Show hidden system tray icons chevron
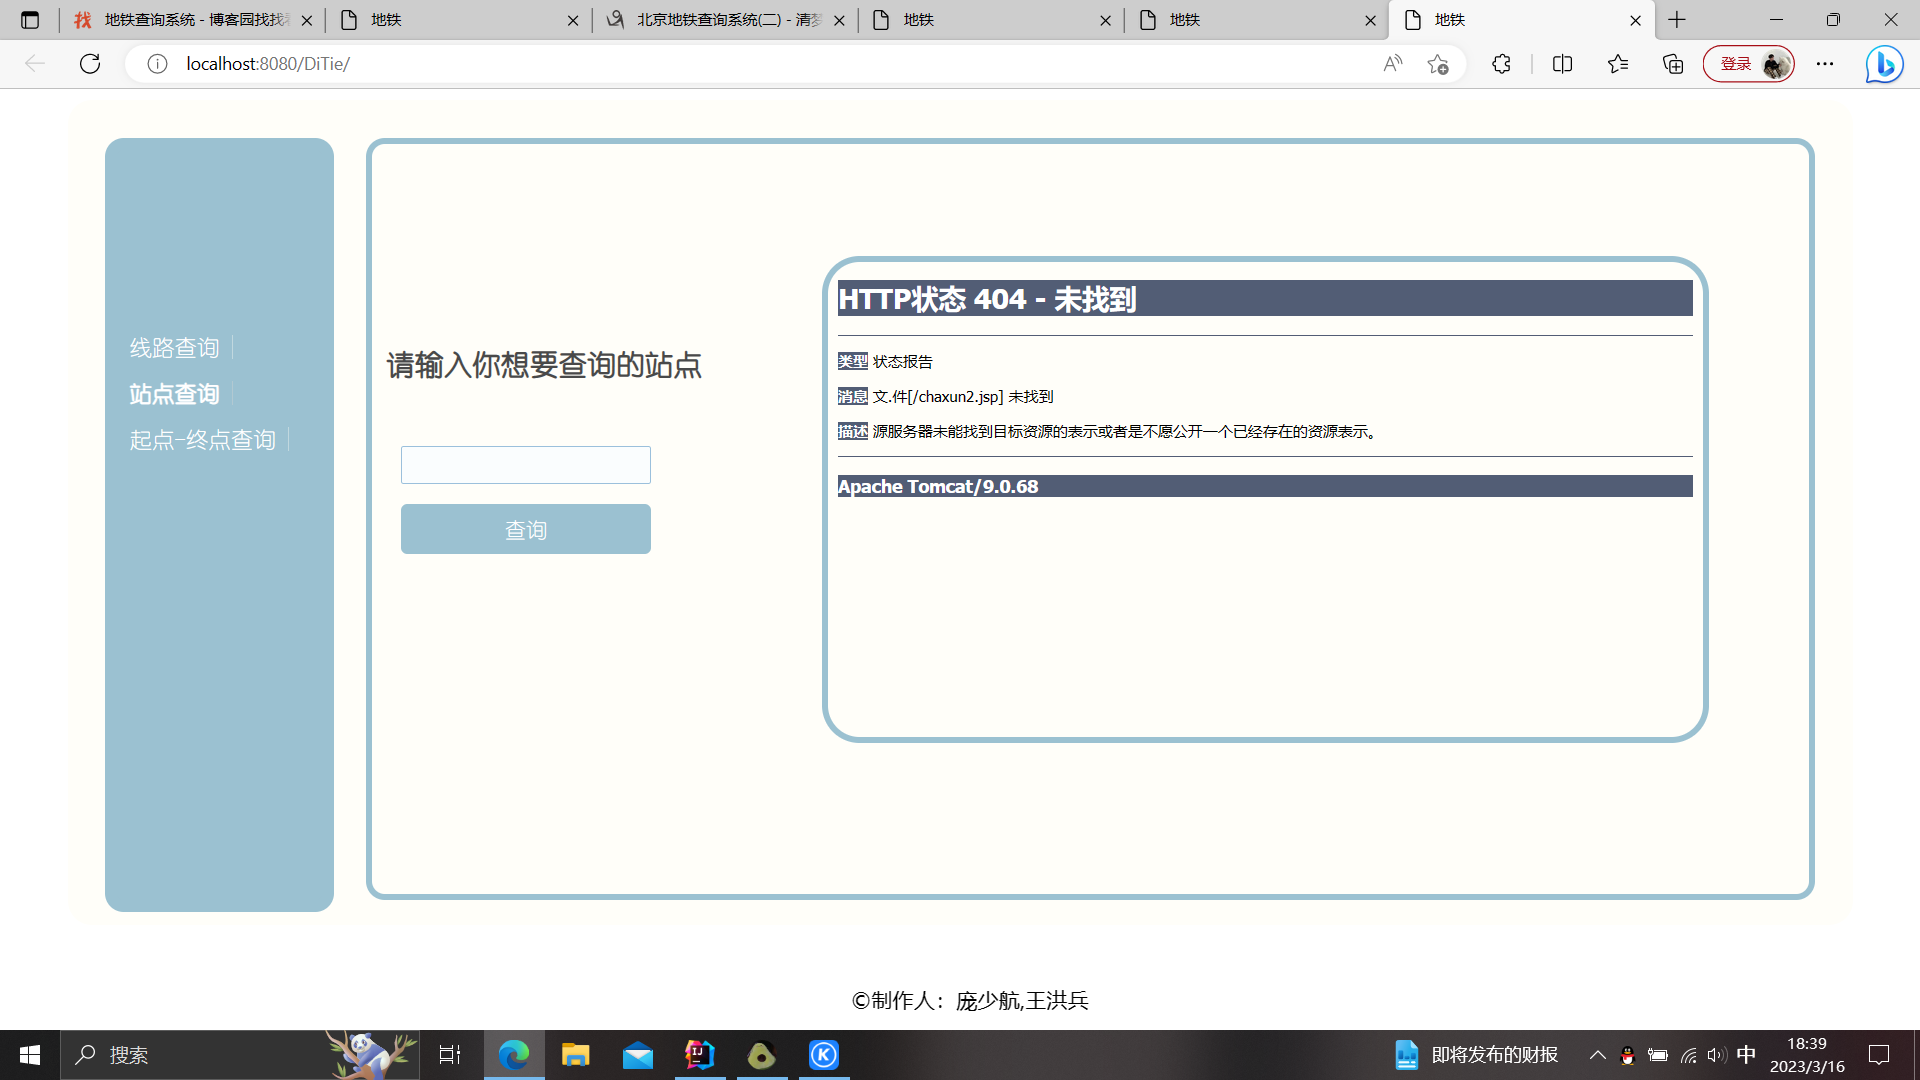Image resolution: width=1920 pixels, height=1080 pixels. [x=1597, y=1055]
